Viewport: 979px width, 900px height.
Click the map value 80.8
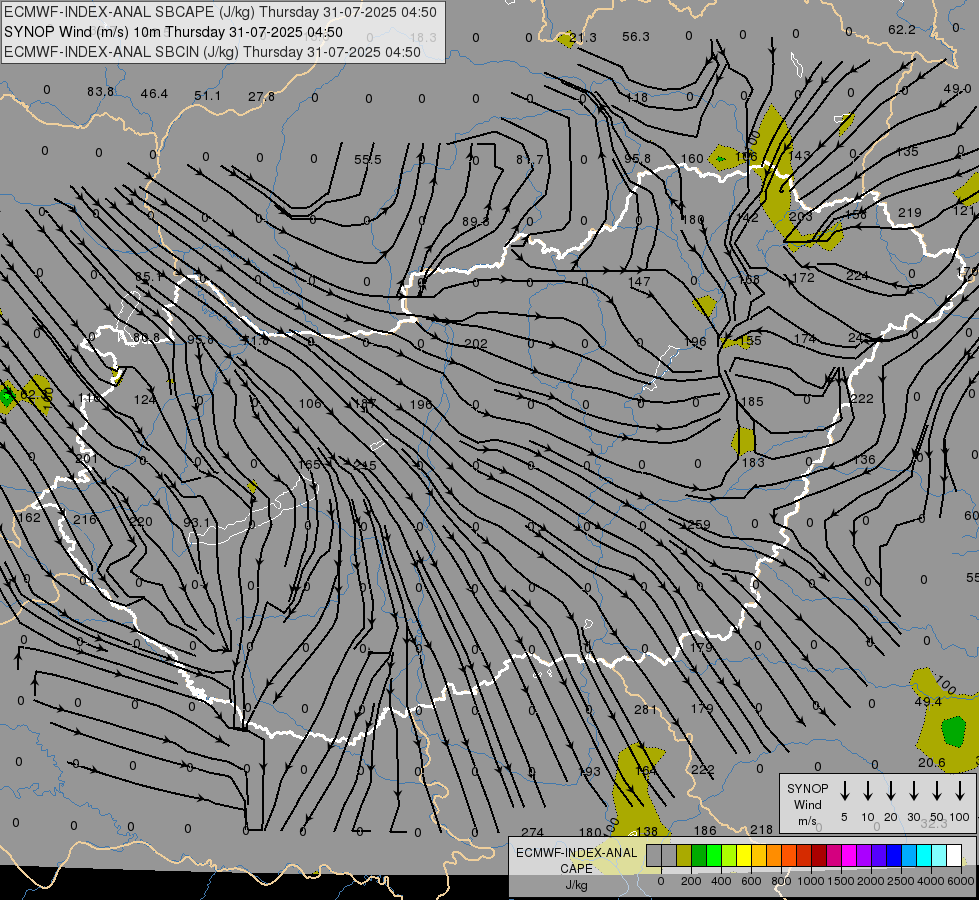tap(146, 339)
